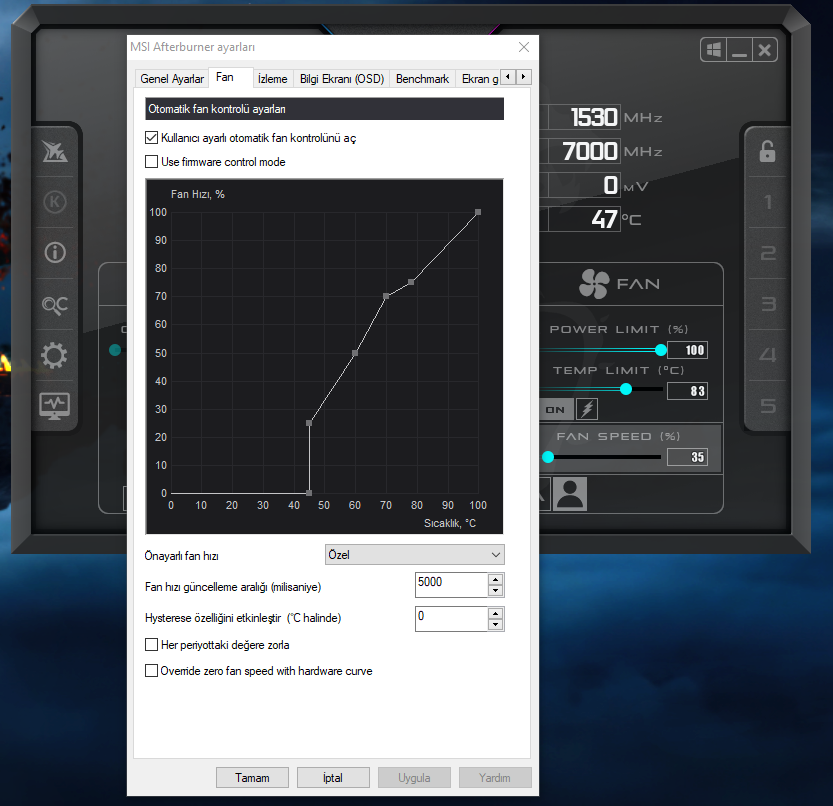Increase fan speed update interval value
The height and width of the screenshot is (806, 833).
pyautogui.click(x=495, y=579)
